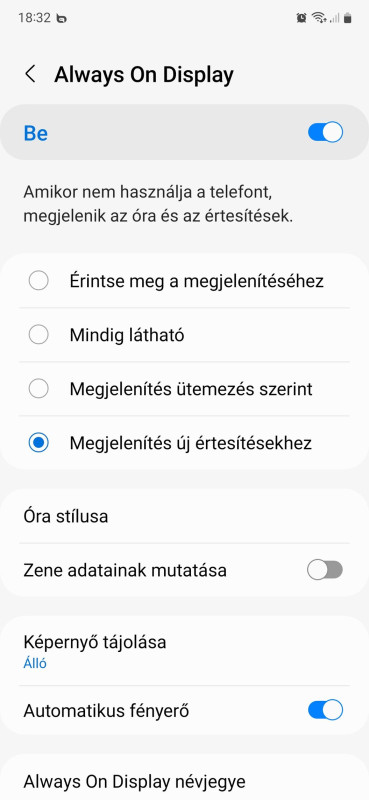Tap the Be label in the header

[36, 133]
